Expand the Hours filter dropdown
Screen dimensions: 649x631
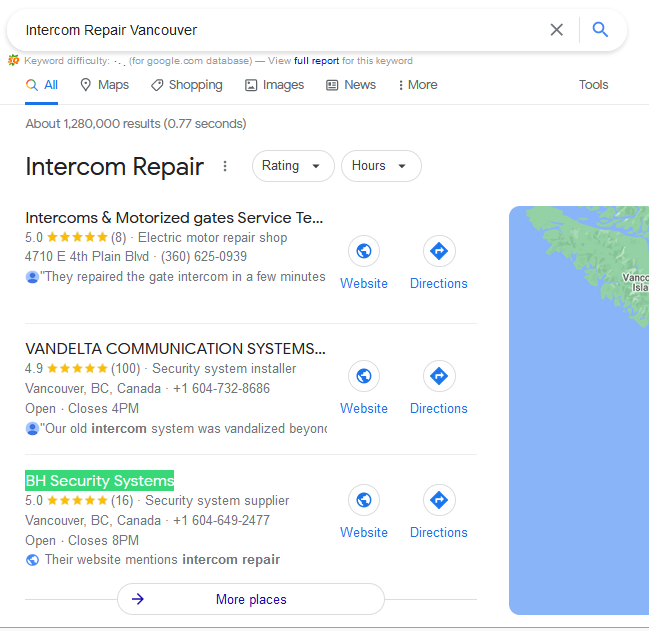click(381, 166)
